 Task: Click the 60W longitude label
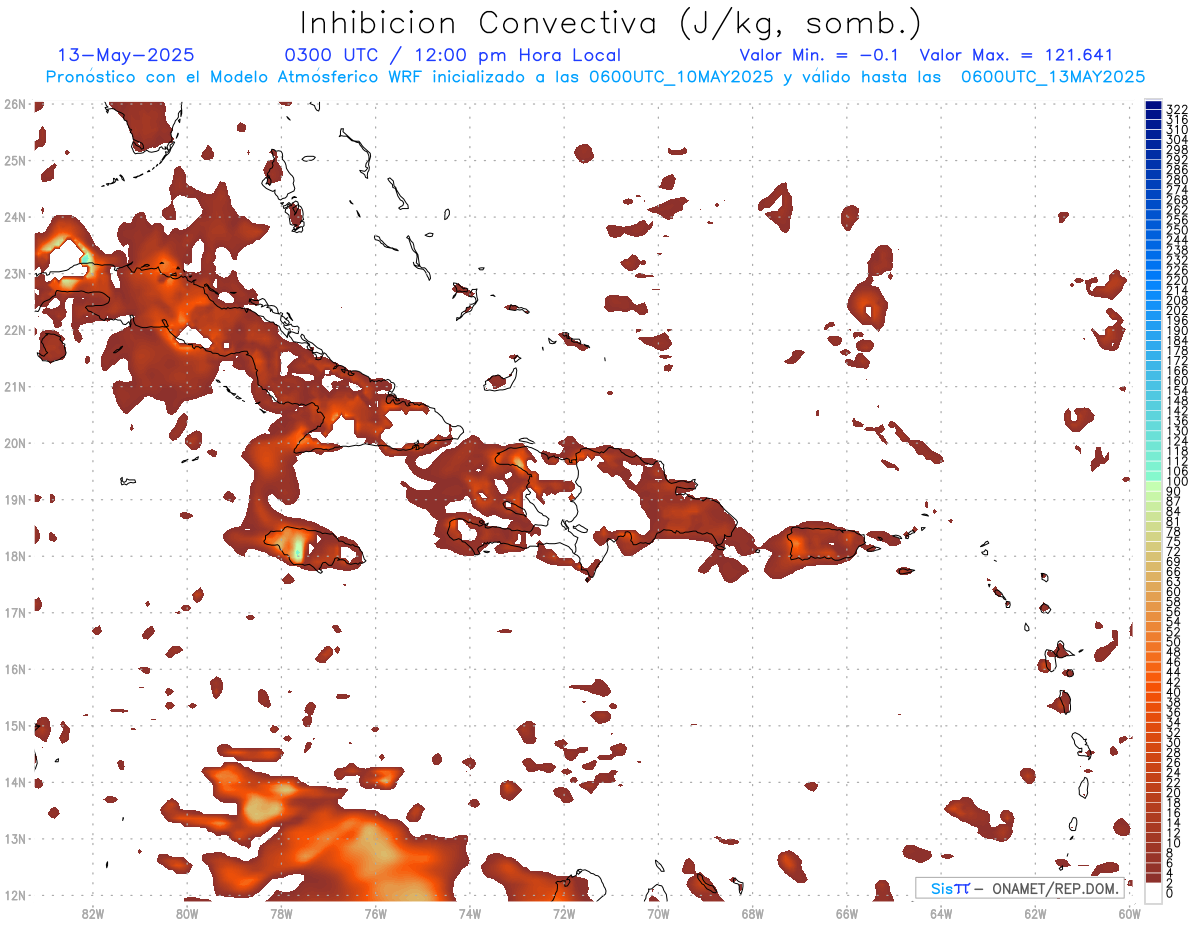1130,913
